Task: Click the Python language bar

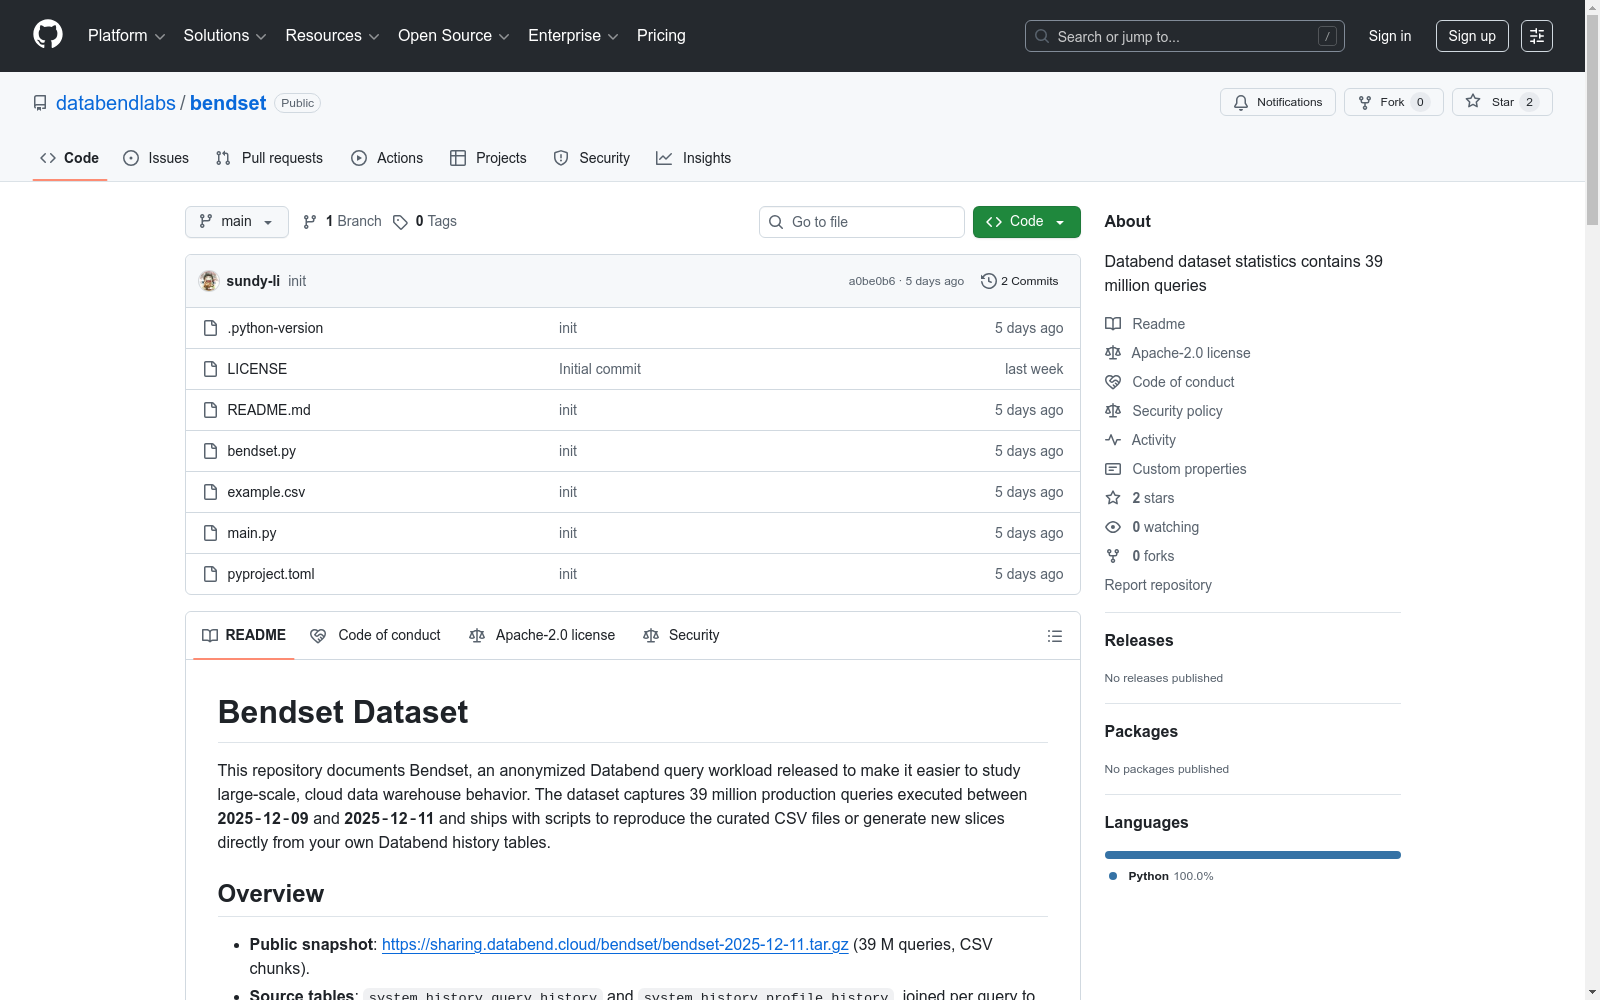Action: point(1253,855)
